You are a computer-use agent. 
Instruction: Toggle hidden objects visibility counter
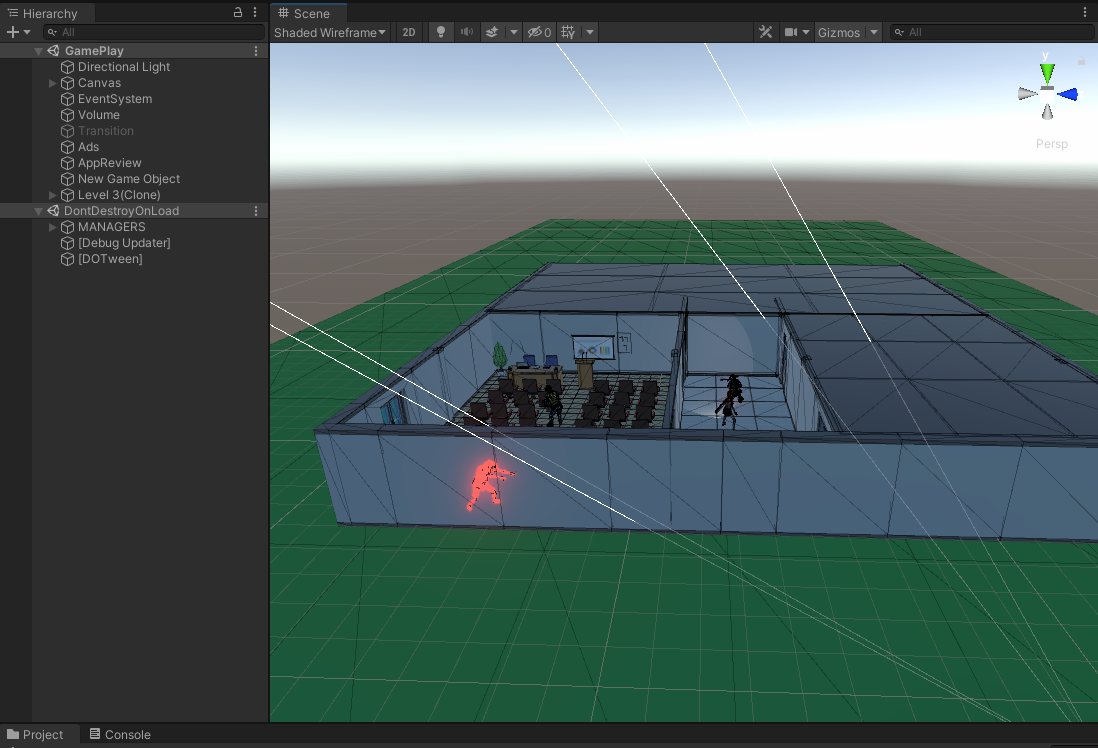click(539, 32)
